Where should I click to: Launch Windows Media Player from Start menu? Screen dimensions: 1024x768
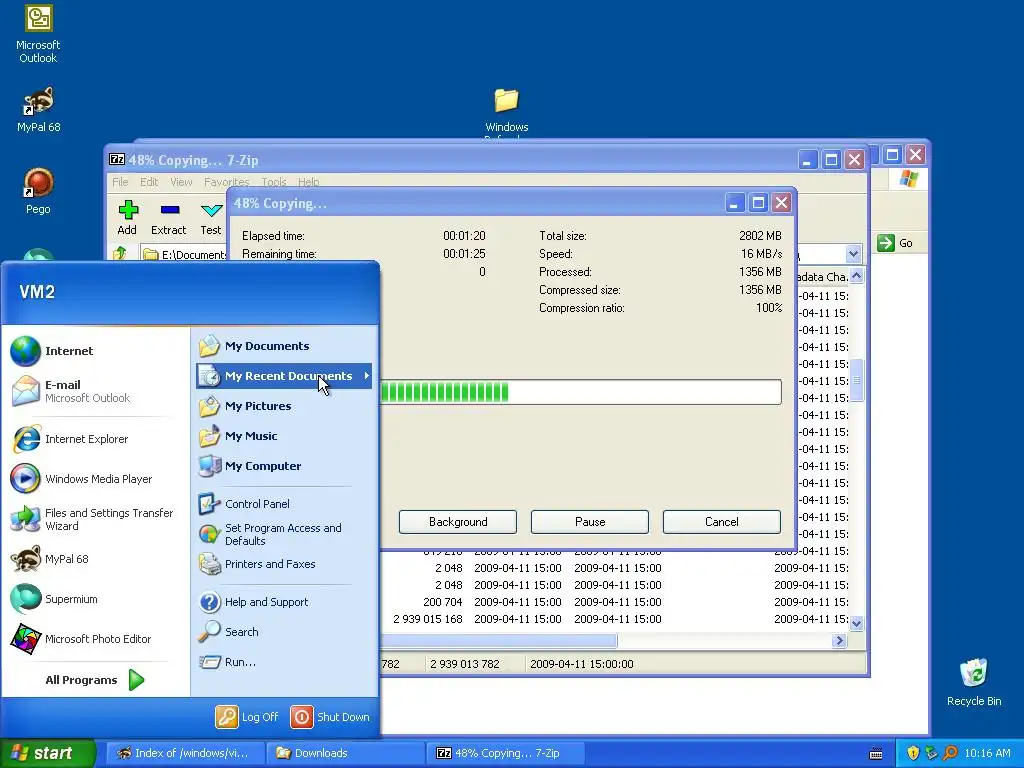96,479
